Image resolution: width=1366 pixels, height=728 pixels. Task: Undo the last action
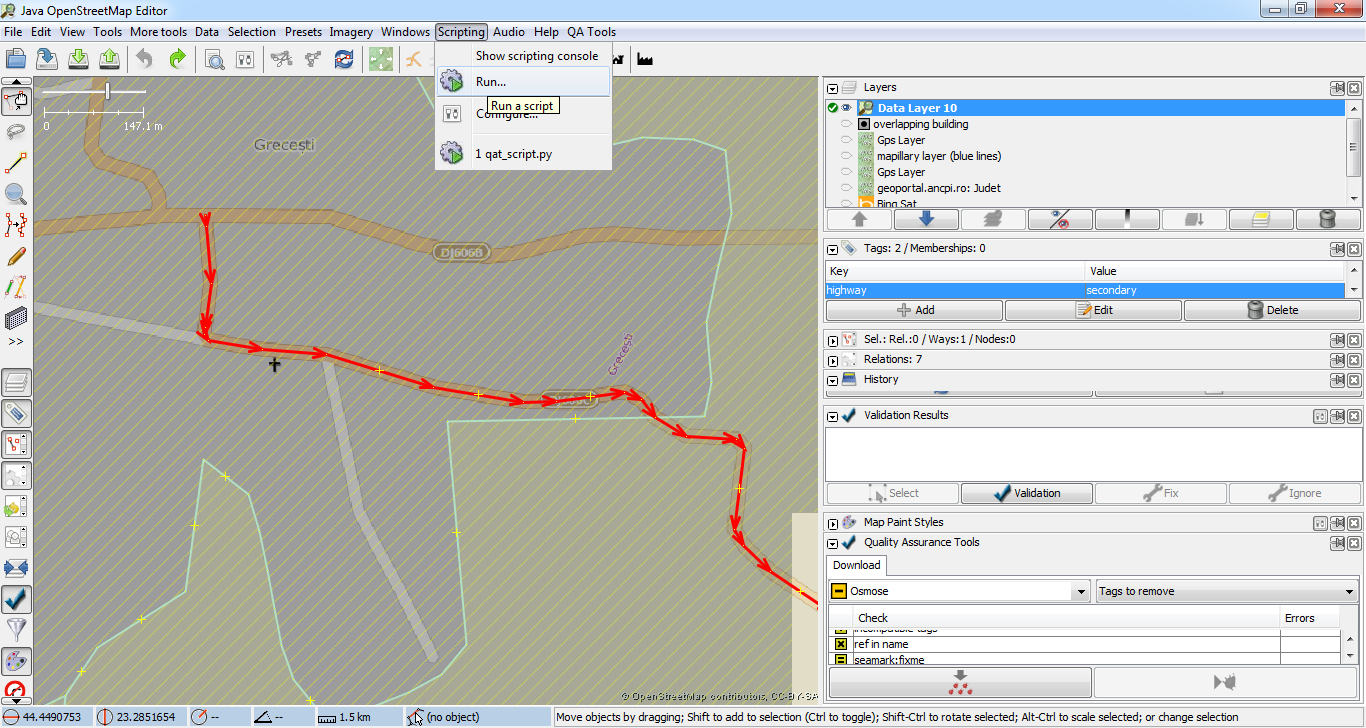click(x=145, y=59)
